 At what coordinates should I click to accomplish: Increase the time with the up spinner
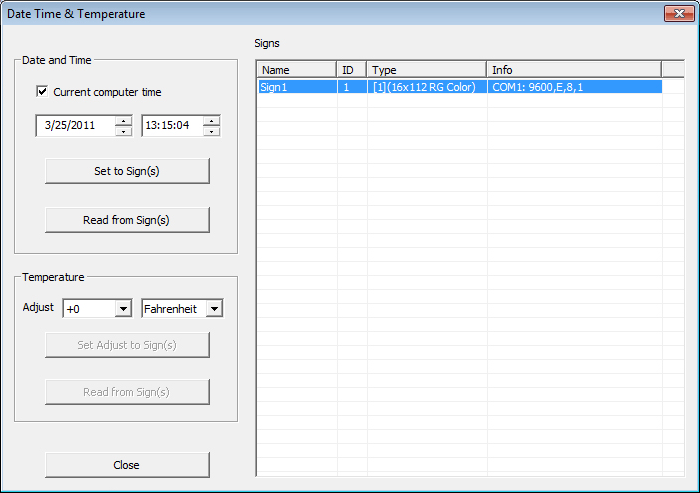212,121
